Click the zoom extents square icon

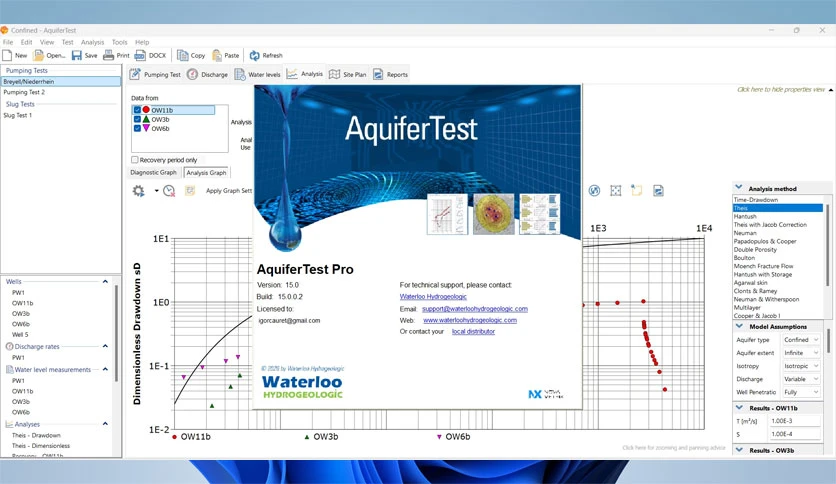[x=616, y=190]
